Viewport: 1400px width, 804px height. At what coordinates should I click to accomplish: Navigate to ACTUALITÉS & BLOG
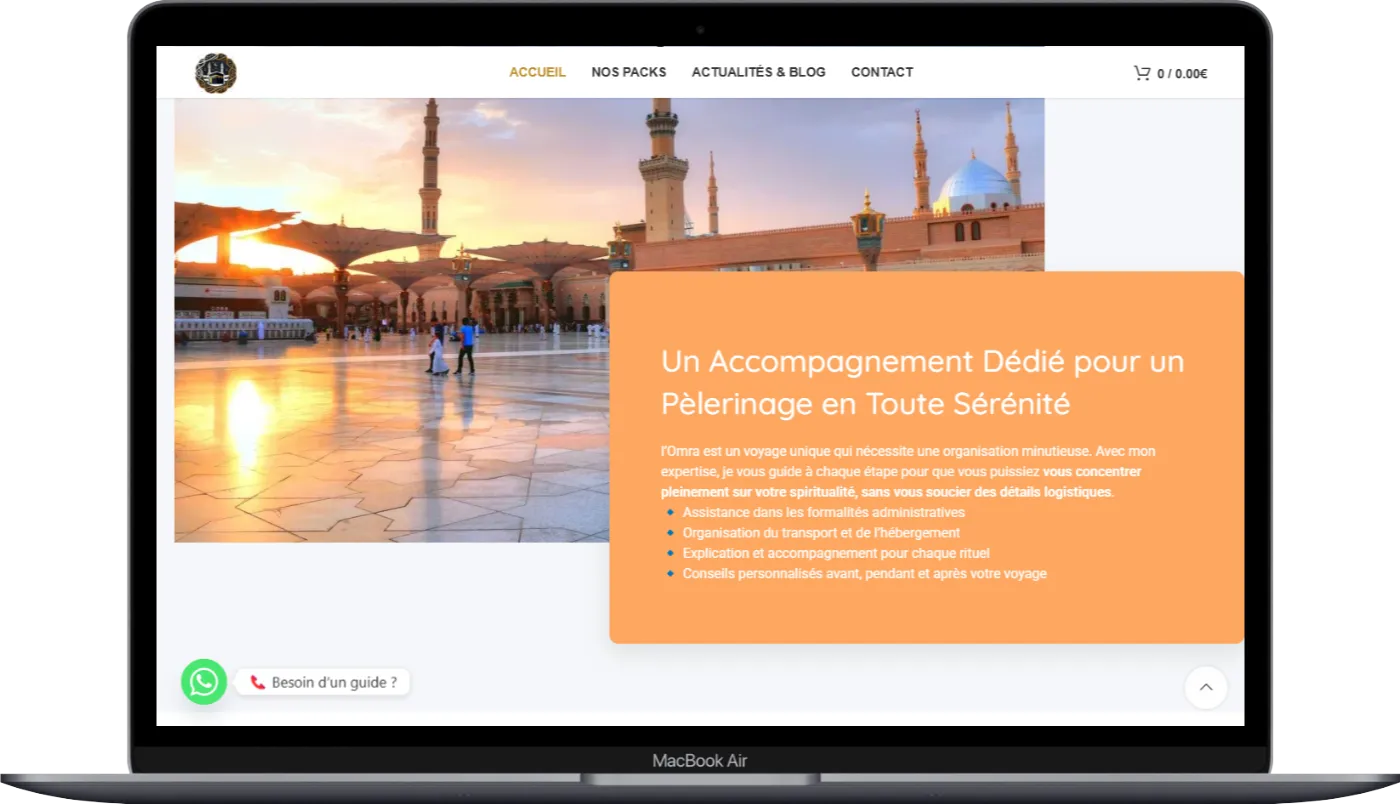(x=758, y=72)
